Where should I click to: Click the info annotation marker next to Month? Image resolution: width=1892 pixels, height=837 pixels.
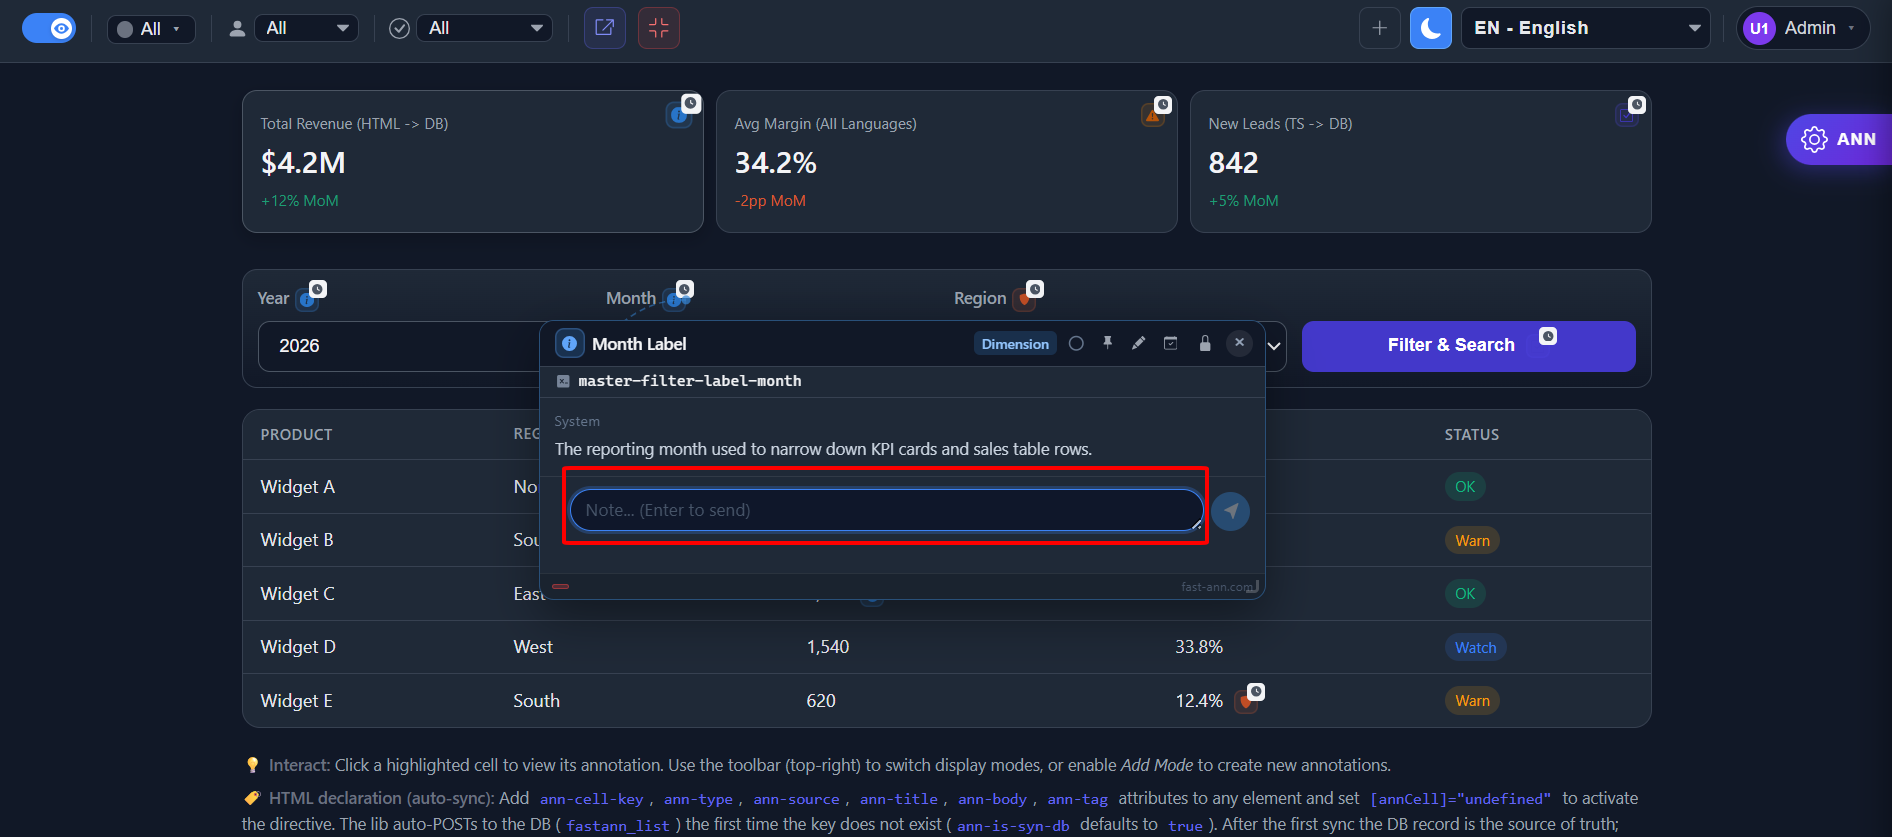(x=675, y=298)
